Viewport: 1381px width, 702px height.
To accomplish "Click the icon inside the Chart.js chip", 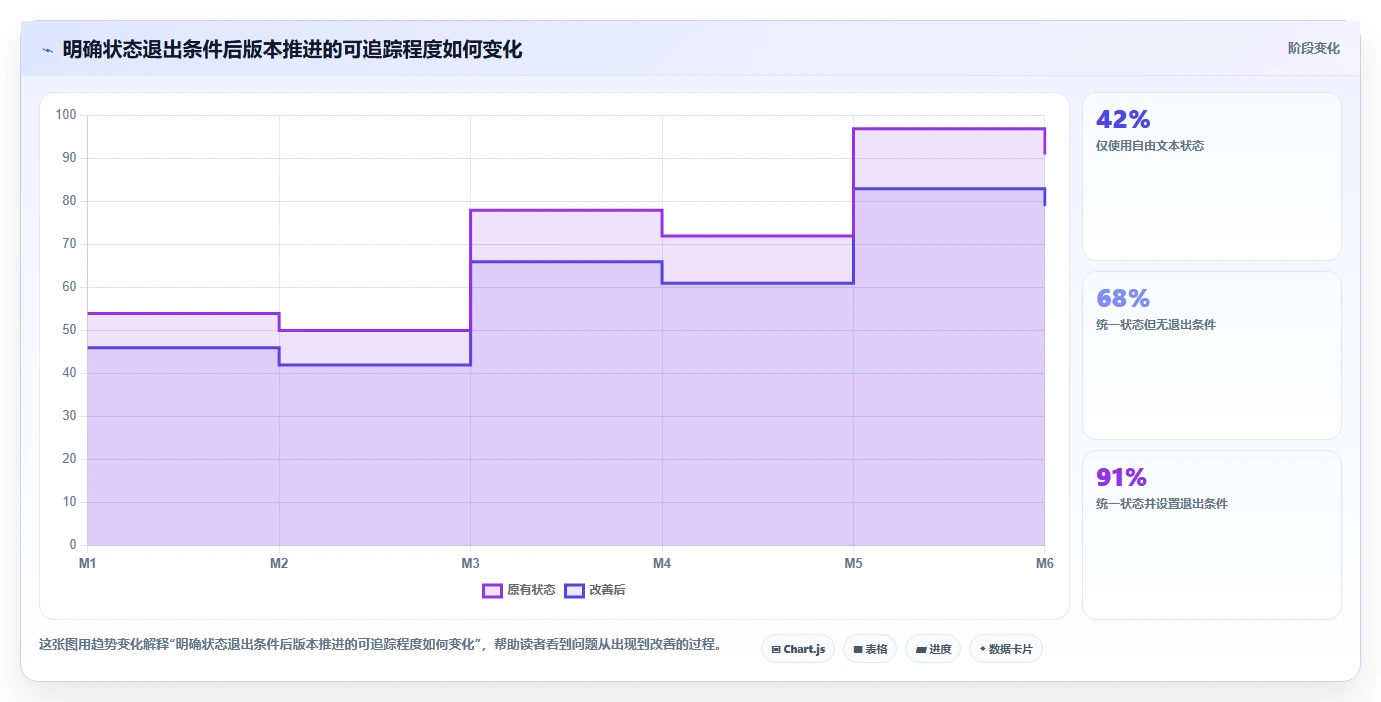I will tap(776, 650).
